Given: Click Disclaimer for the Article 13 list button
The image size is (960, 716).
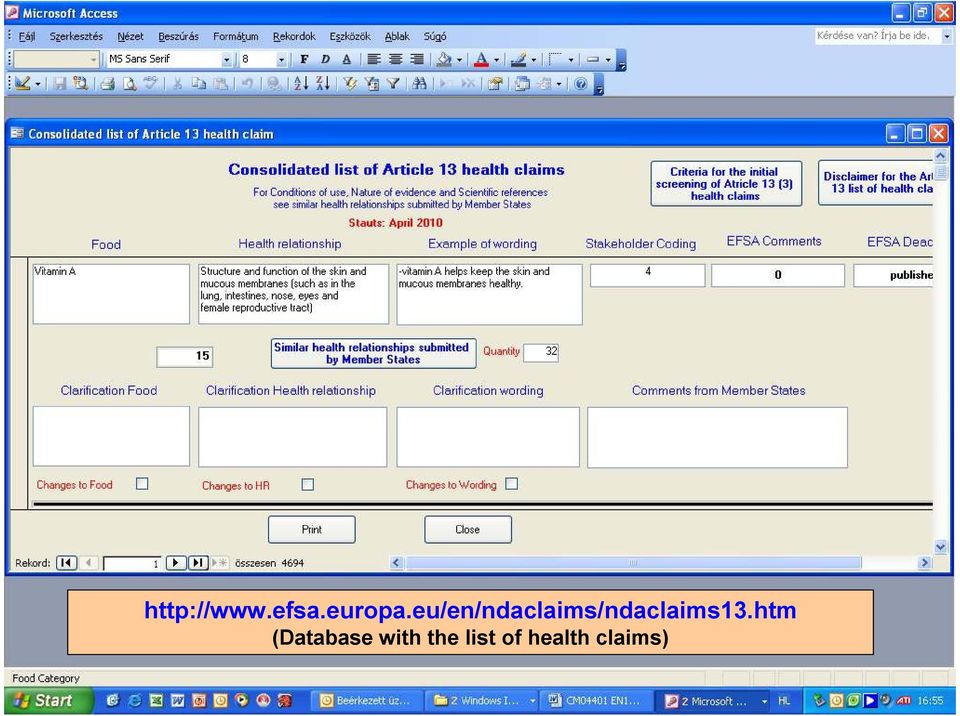Looking at the screenshot, I should pos(876,183).
